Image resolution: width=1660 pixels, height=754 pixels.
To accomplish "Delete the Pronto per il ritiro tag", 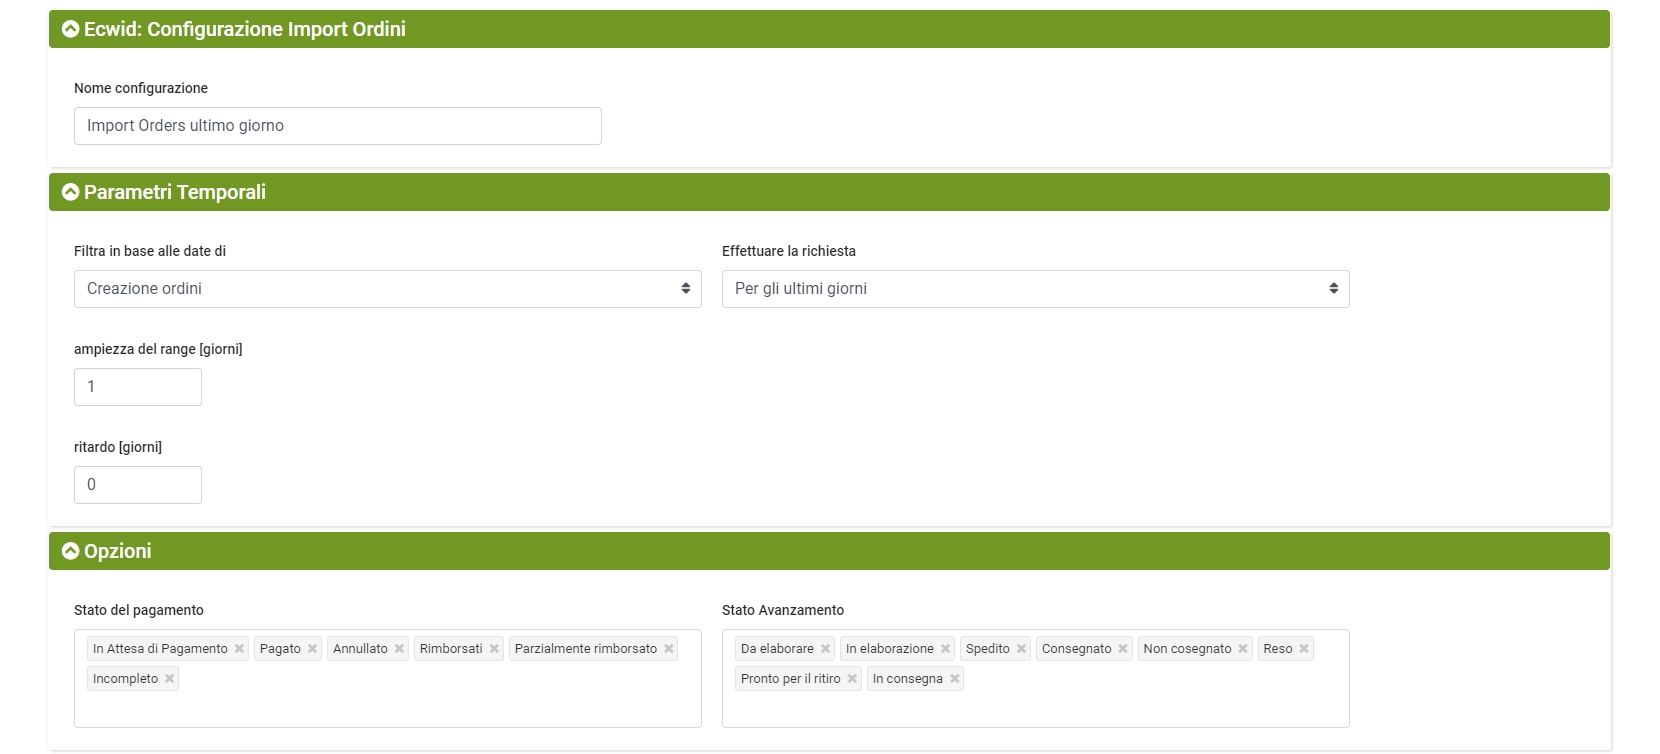I will (x=852, y=679).
